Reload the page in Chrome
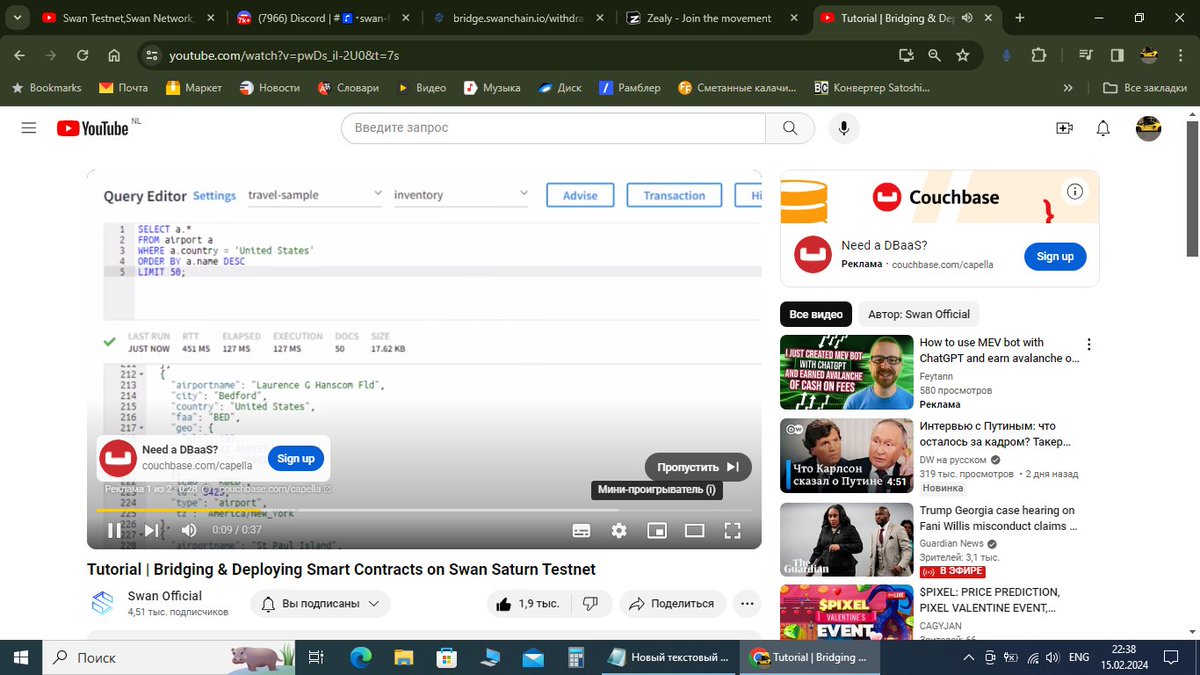Image resolution: width=1200 pixels, height=675 pixels. click(x=82, y=56)
